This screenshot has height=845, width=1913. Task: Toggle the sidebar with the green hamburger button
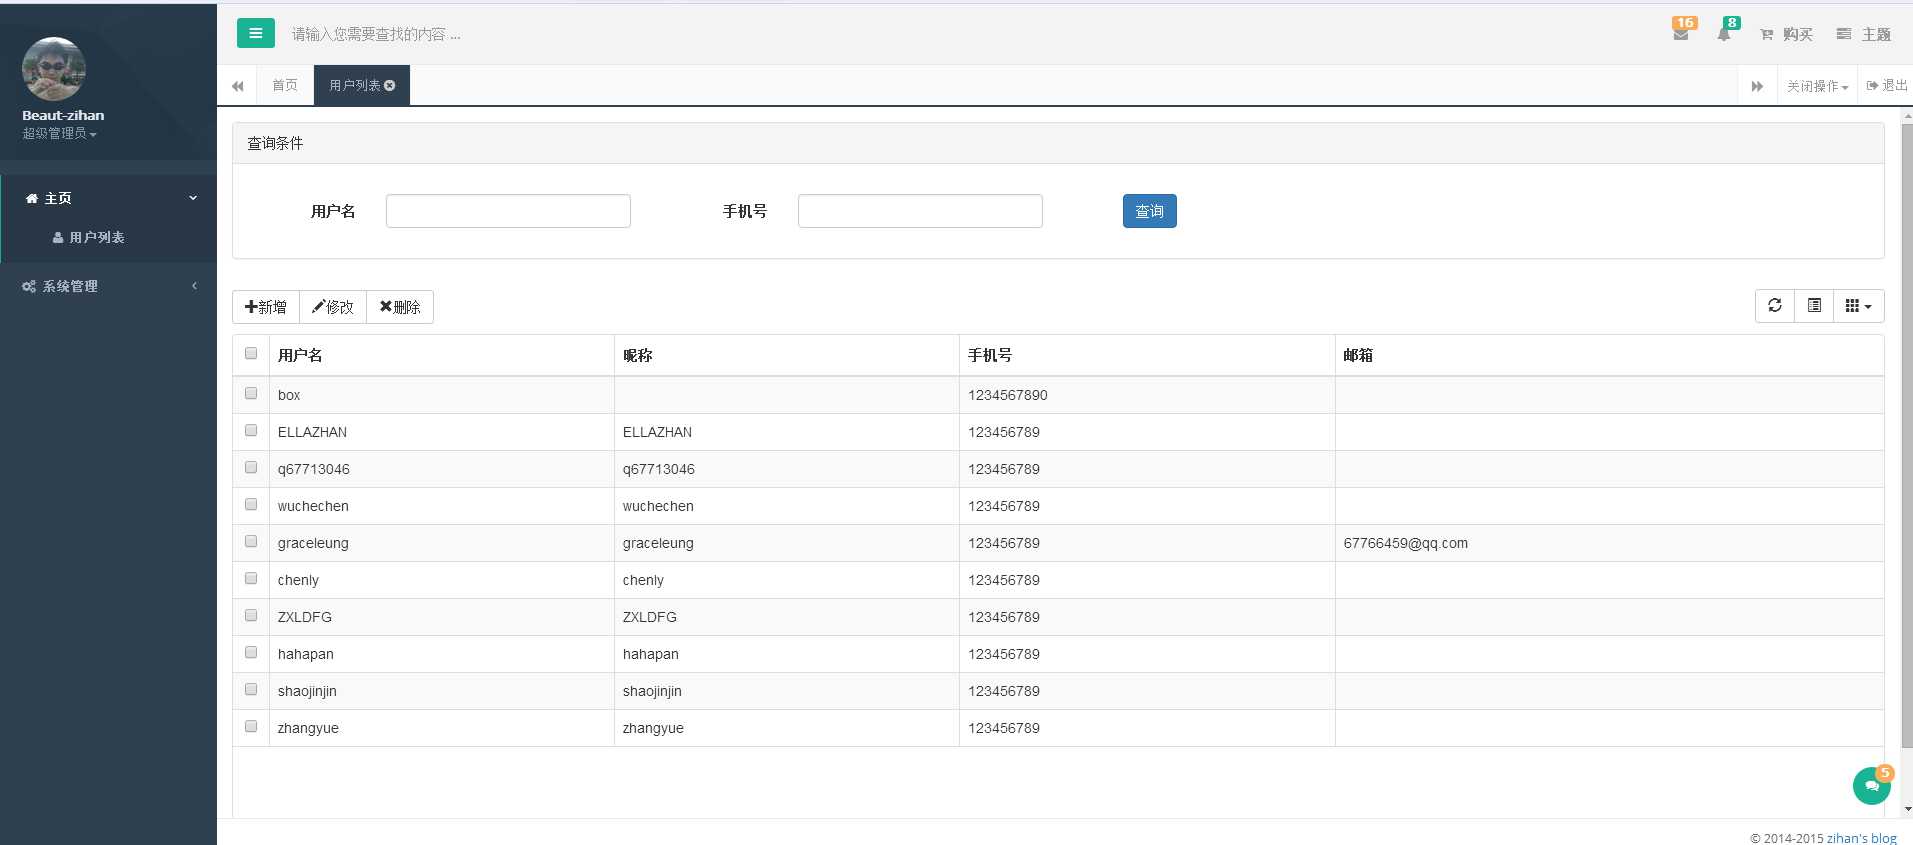point(256,33)
